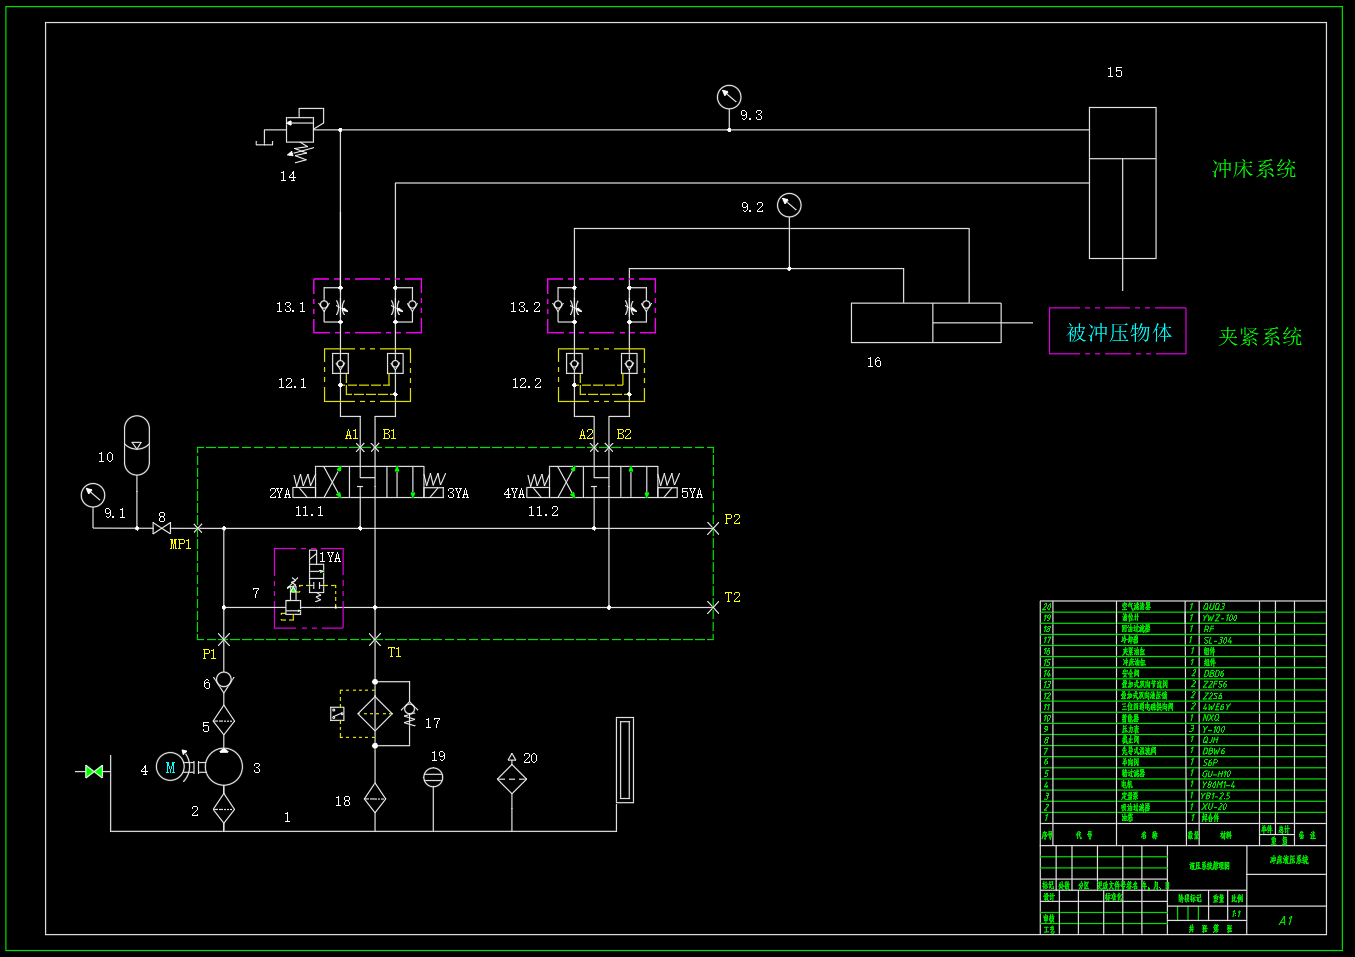
Task: Pick the pressure gauge symbol next to 9.1
Action: 93,495
